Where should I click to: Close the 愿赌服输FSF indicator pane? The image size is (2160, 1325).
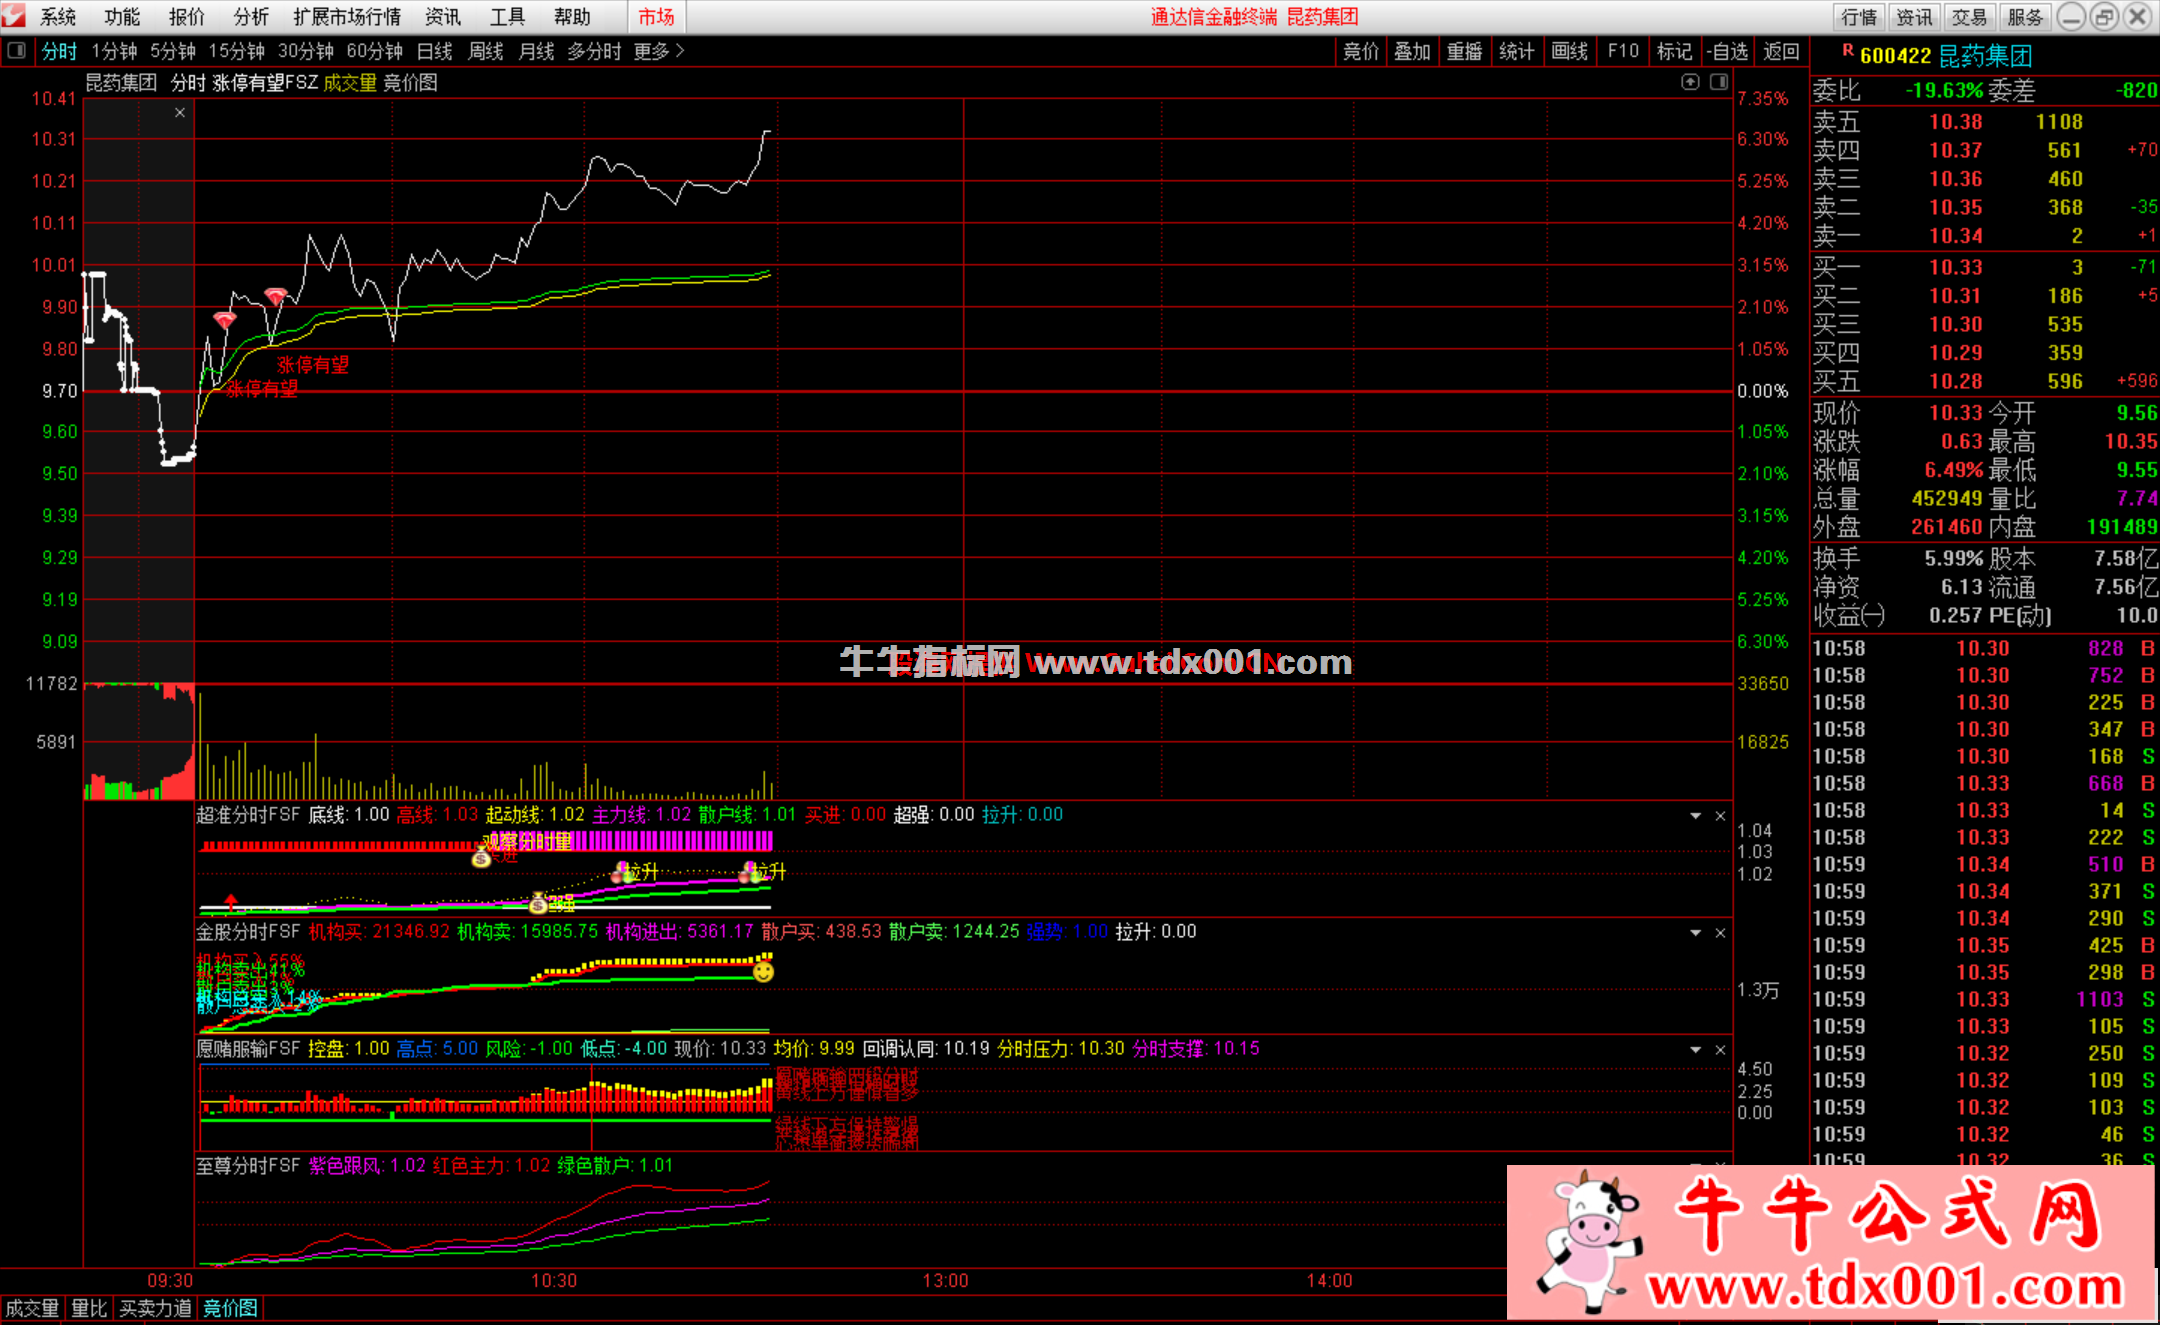tap(1720, 1050)
